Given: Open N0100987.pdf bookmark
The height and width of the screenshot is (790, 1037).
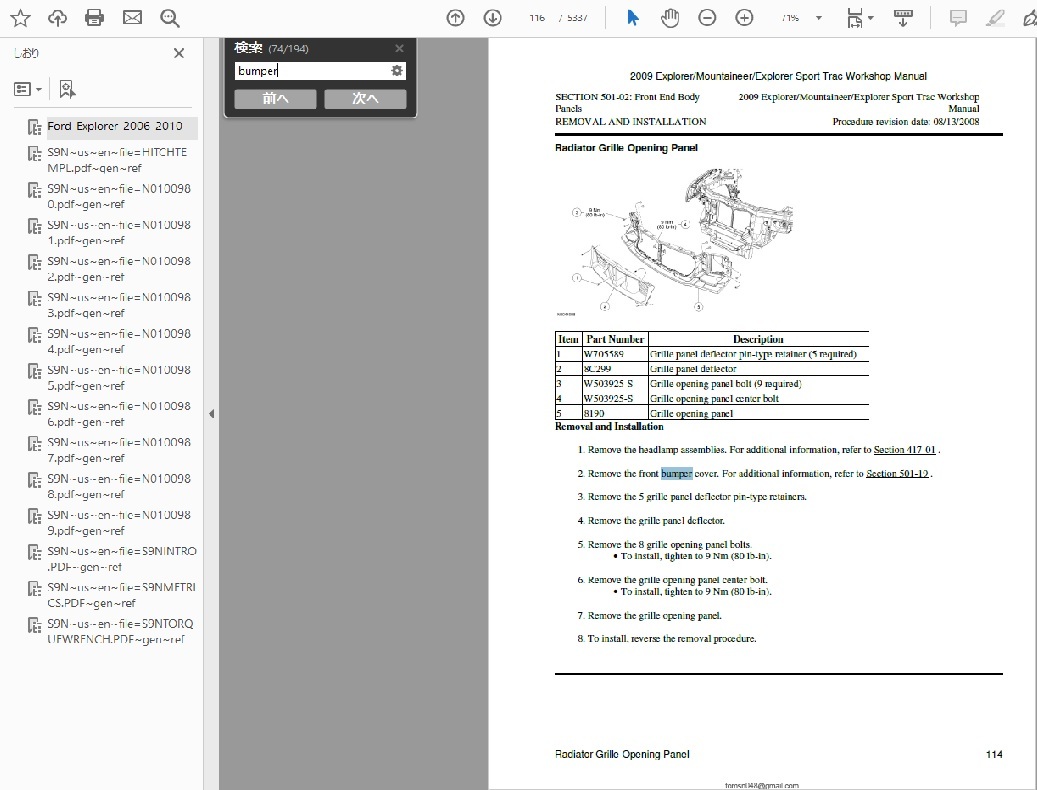Looking at the screenshot, I should 119,450.
